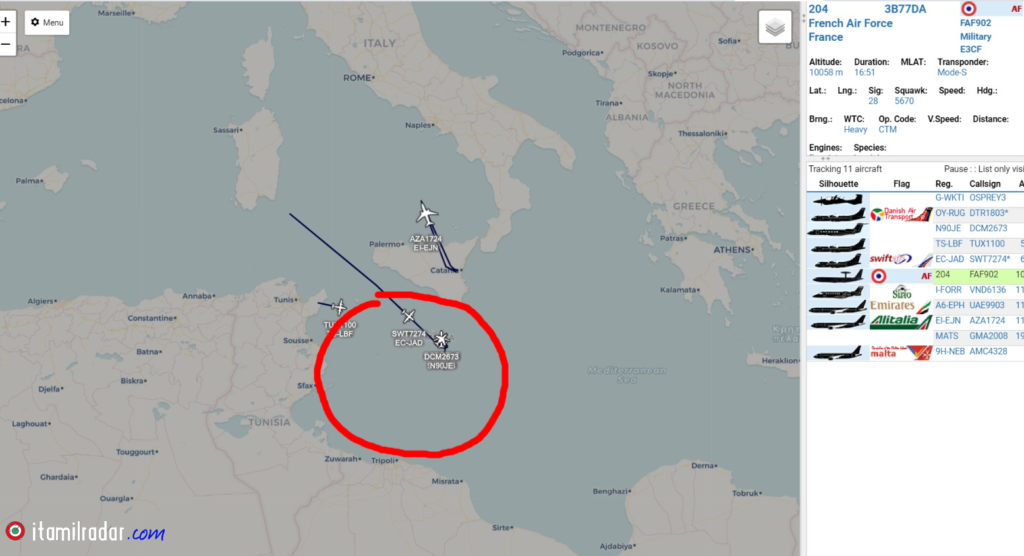Click the zoom in plus button
This screenshot has height=556, width=1024.
(x=6, y=22)
